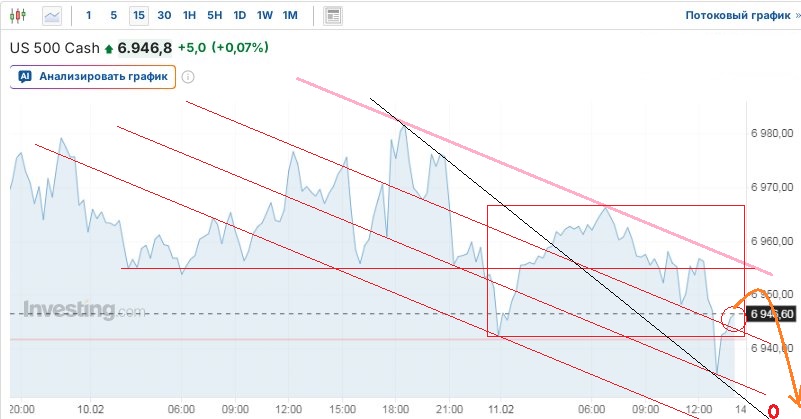Set timeframe to 5 minutes
801x419 pixels.
coord(113,16)
